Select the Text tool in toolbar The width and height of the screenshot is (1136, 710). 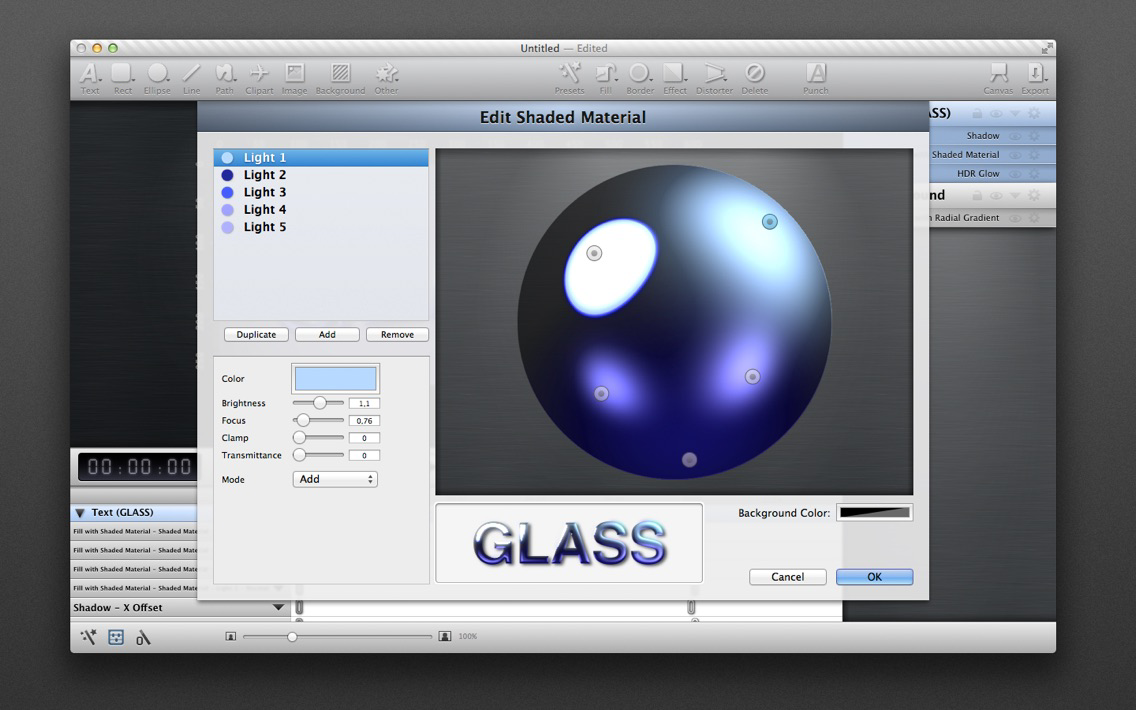coord(90,78)
